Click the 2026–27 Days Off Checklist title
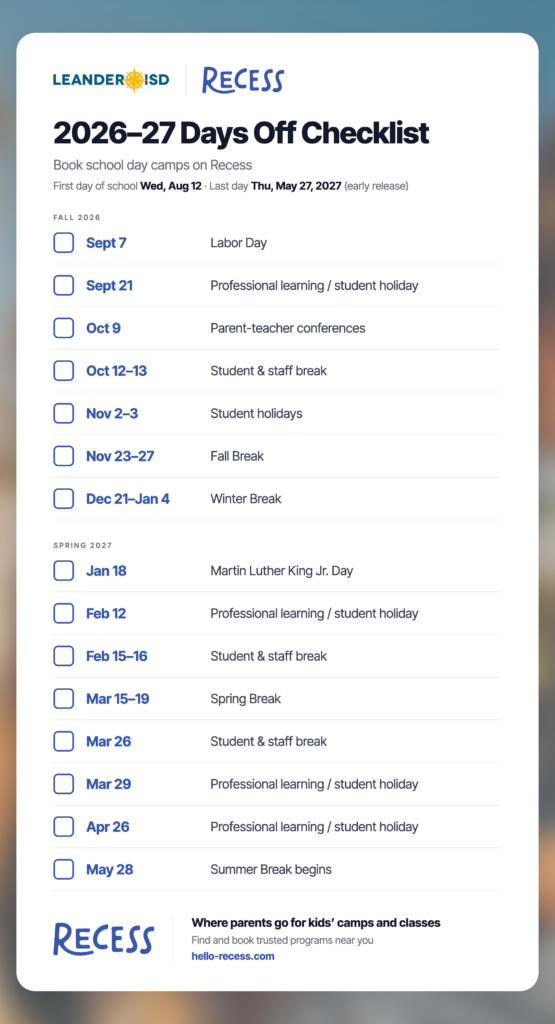The height and width of the screenshot is (1024, 555). click(x=241, y=133)
